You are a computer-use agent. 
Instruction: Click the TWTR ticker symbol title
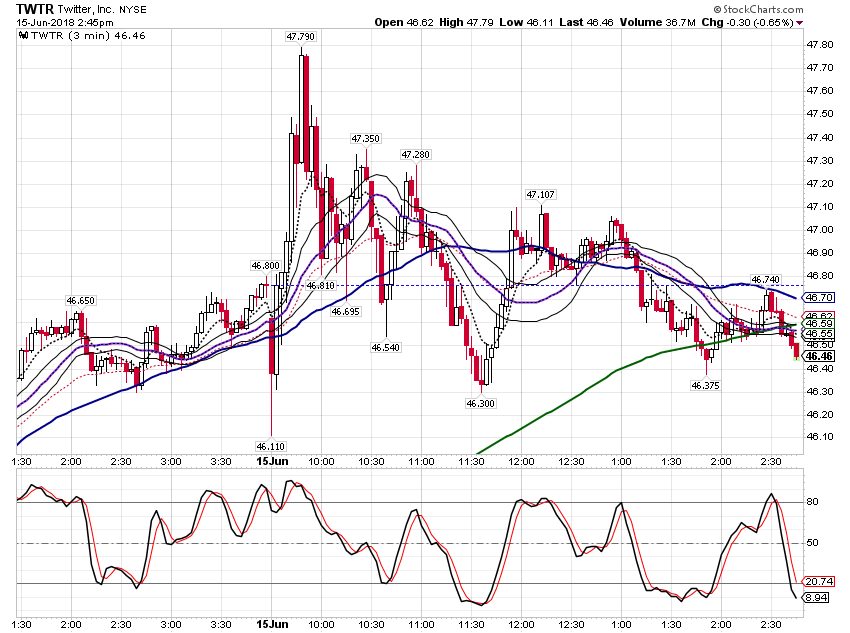tap(35, 9)
